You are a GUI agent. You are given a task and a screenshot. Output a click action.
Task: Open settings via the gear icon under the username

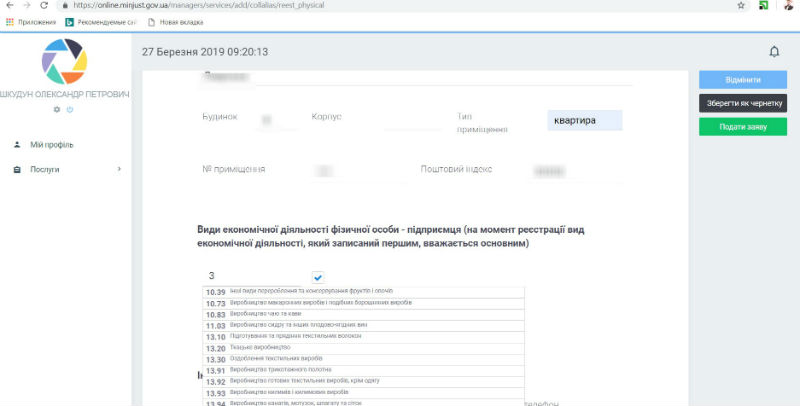pos(57,109)
